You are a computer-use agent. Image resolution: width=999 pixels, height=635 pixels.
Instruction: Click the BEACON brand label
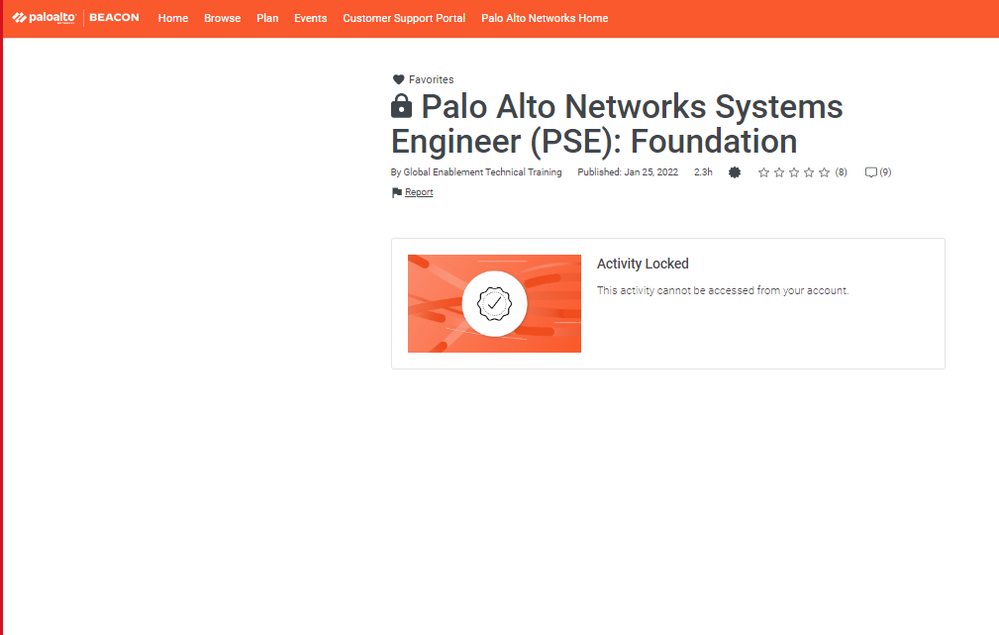click(114, 18)
